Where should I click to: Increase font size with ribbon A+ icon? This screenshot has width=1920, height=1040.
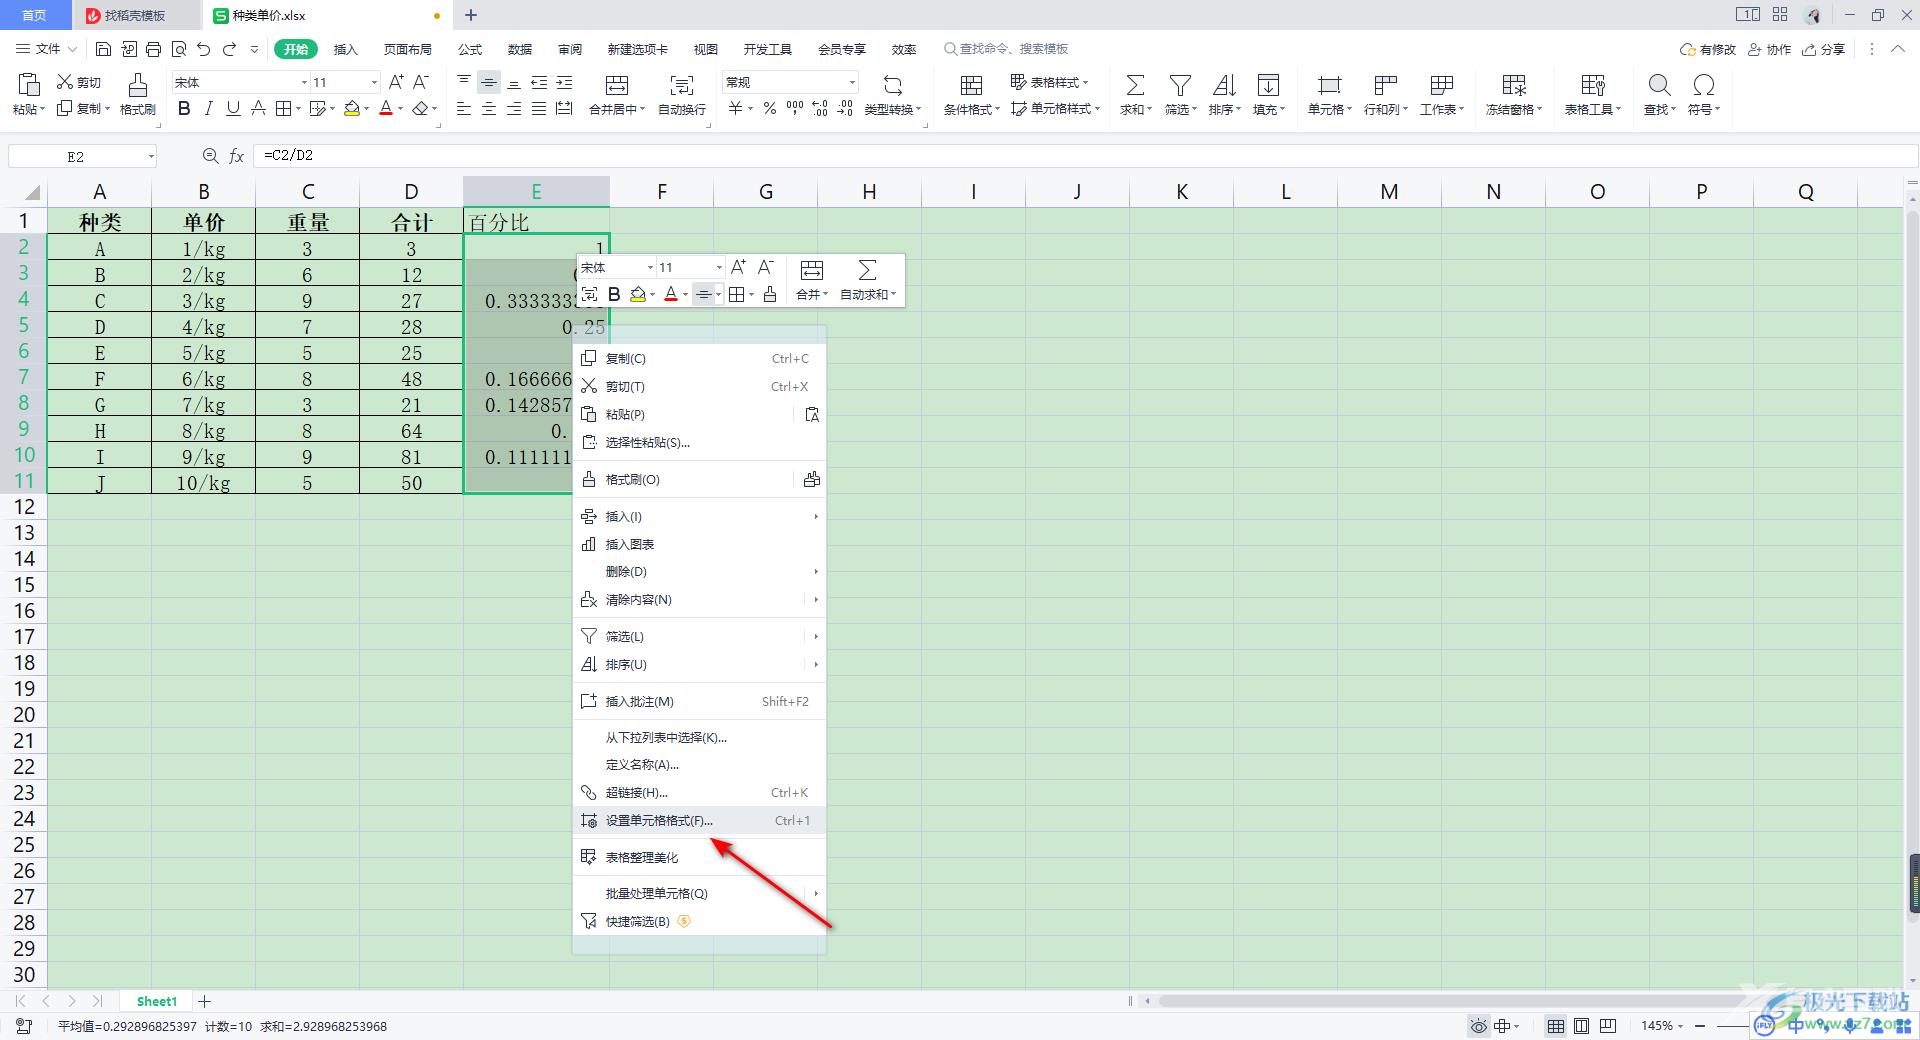point(396,82)
